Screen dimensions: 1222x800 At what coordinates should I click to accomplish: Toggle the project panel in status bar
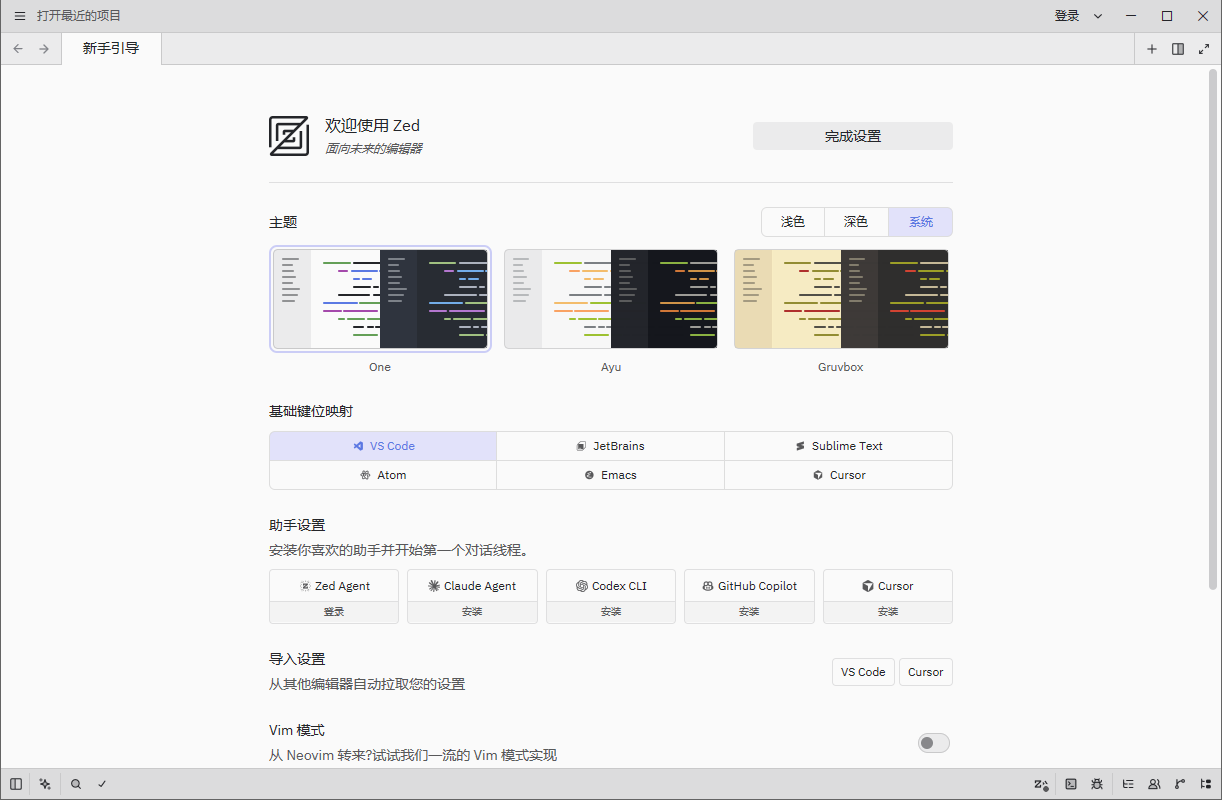coord(16,784)
